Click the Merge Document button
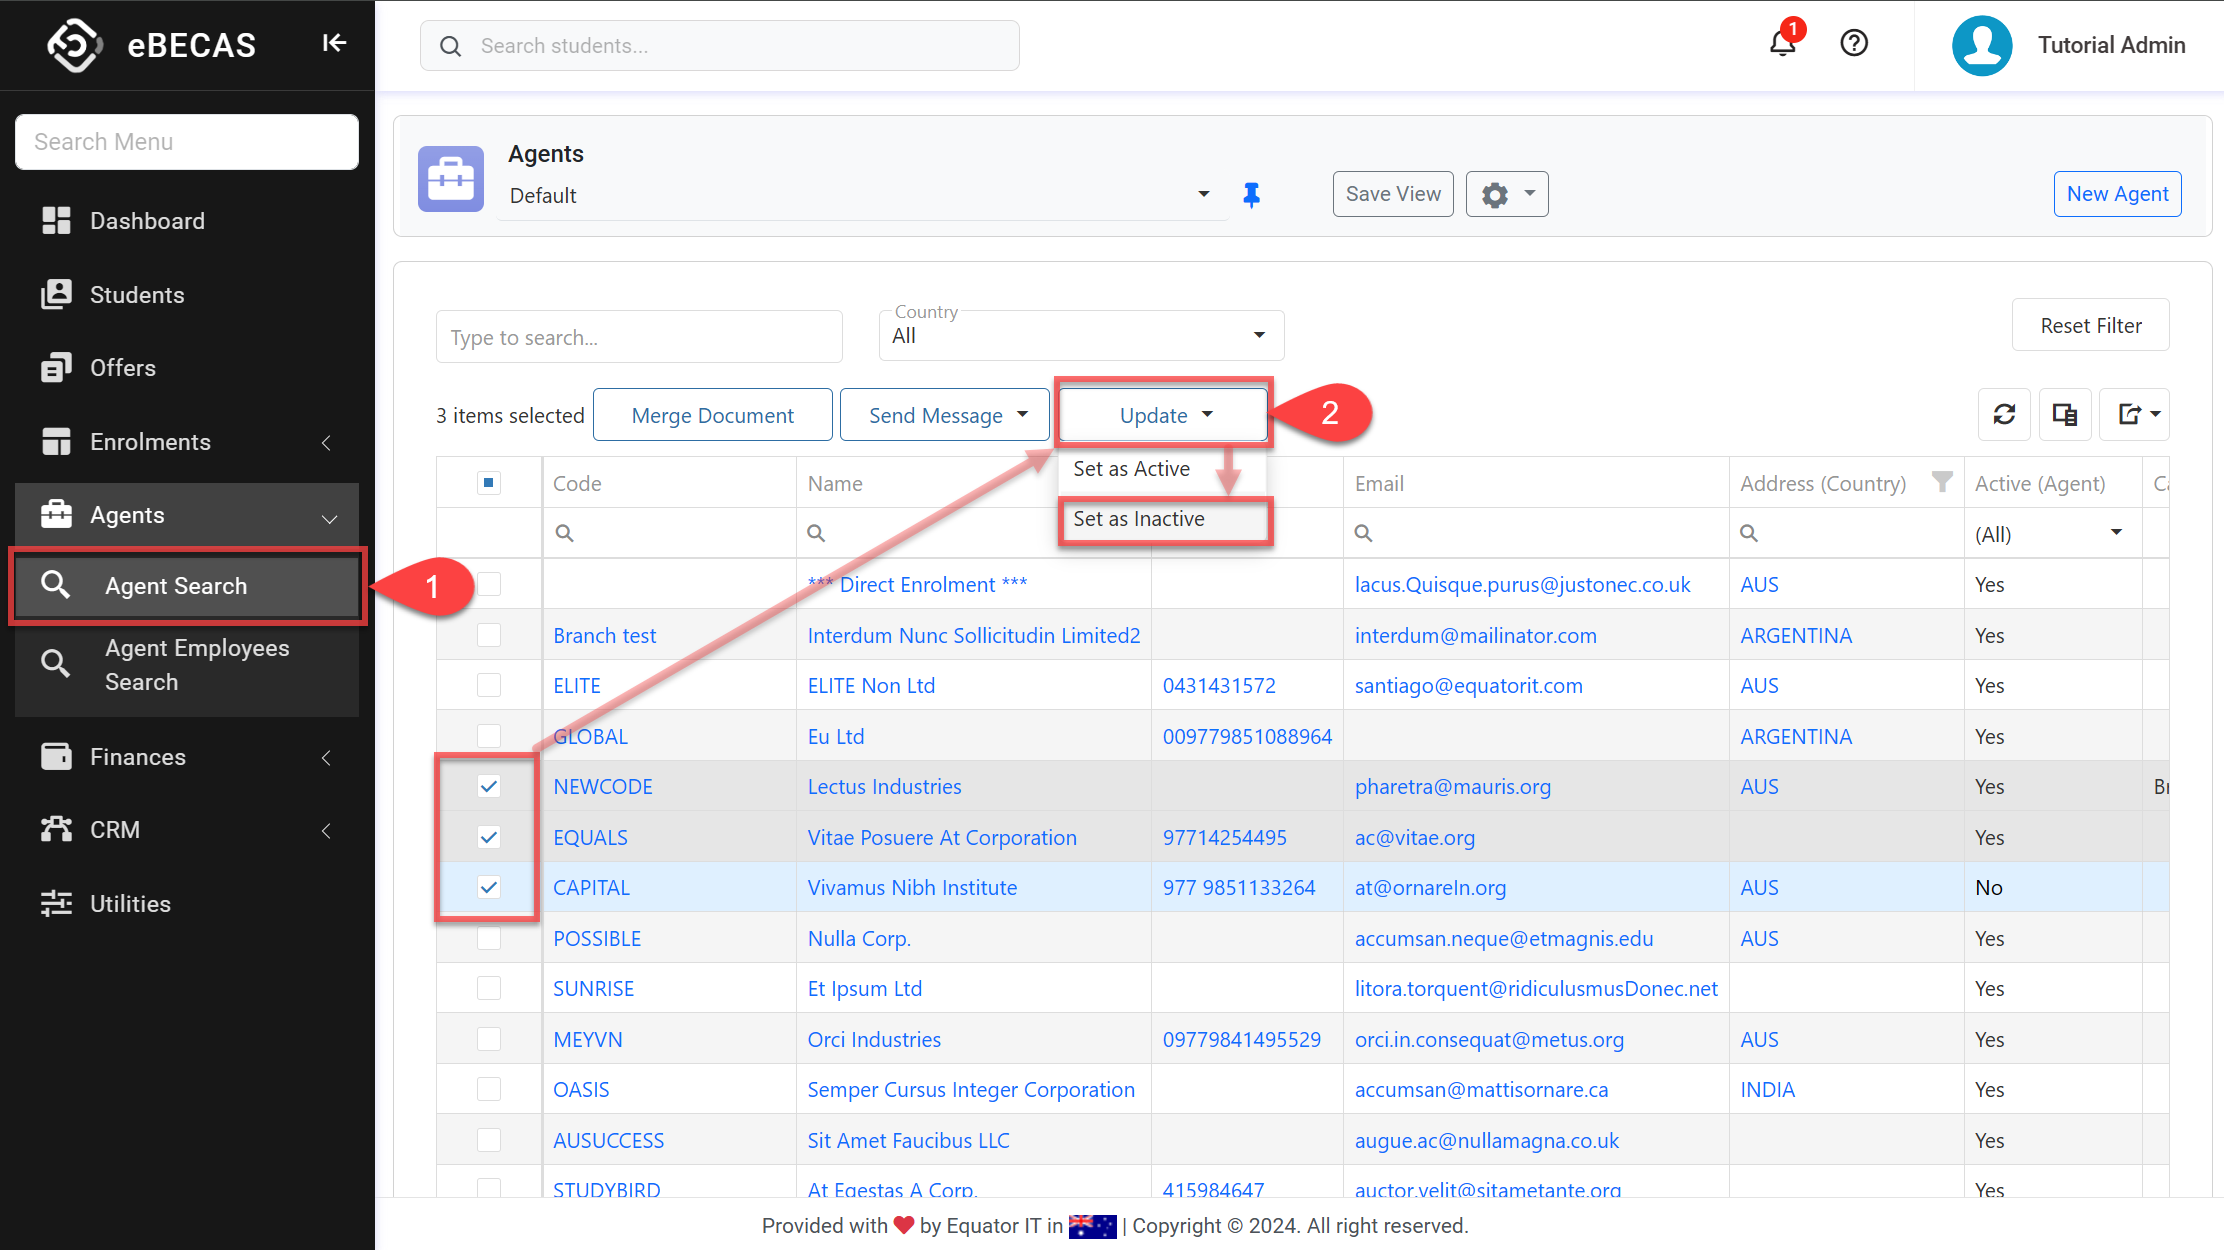This screenshot has width=2224, height=1250. pos(713,415)
